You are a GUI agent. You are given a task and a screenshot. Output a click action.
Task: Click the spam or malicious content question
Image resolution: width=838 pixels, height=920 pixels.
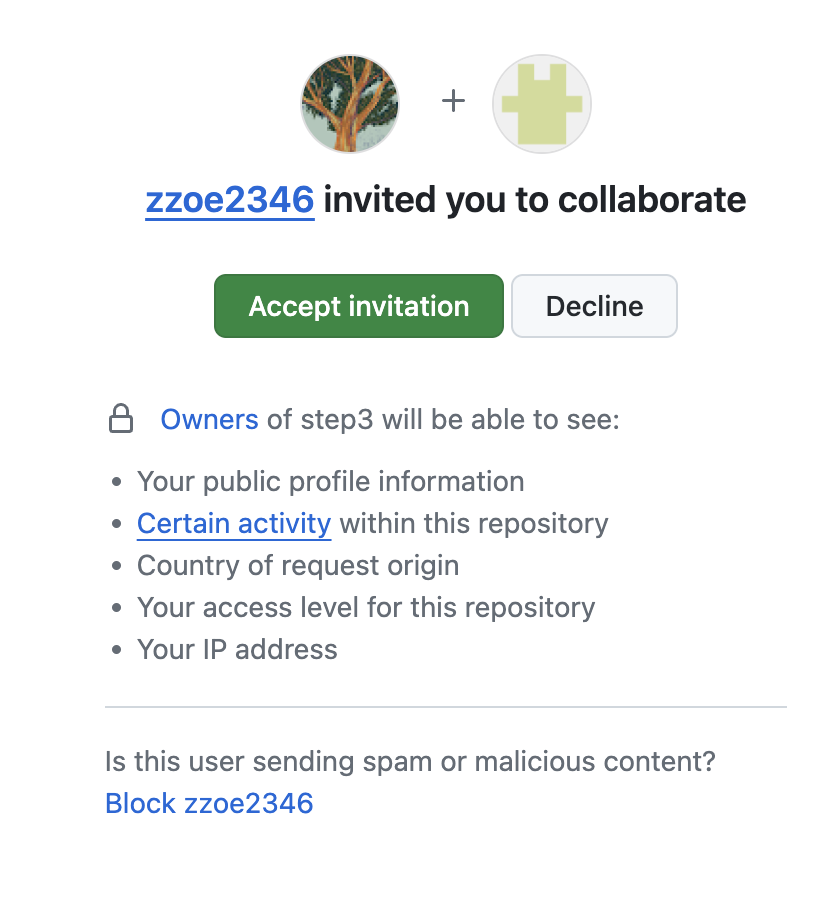[410, 762]
